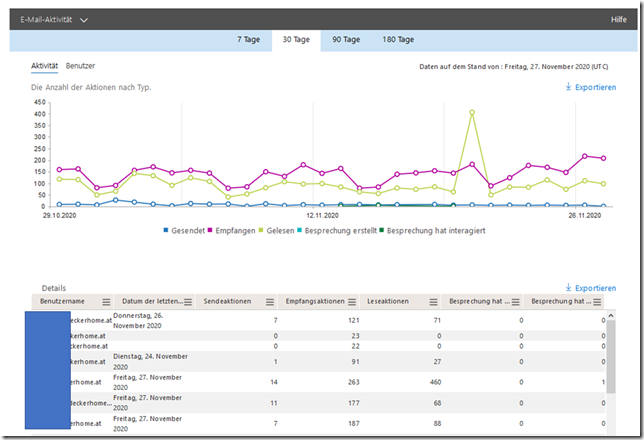Viewport: 644px width, 440px height.
Task: Click the Leseaktionen value 68
Action: click(437, 403)
